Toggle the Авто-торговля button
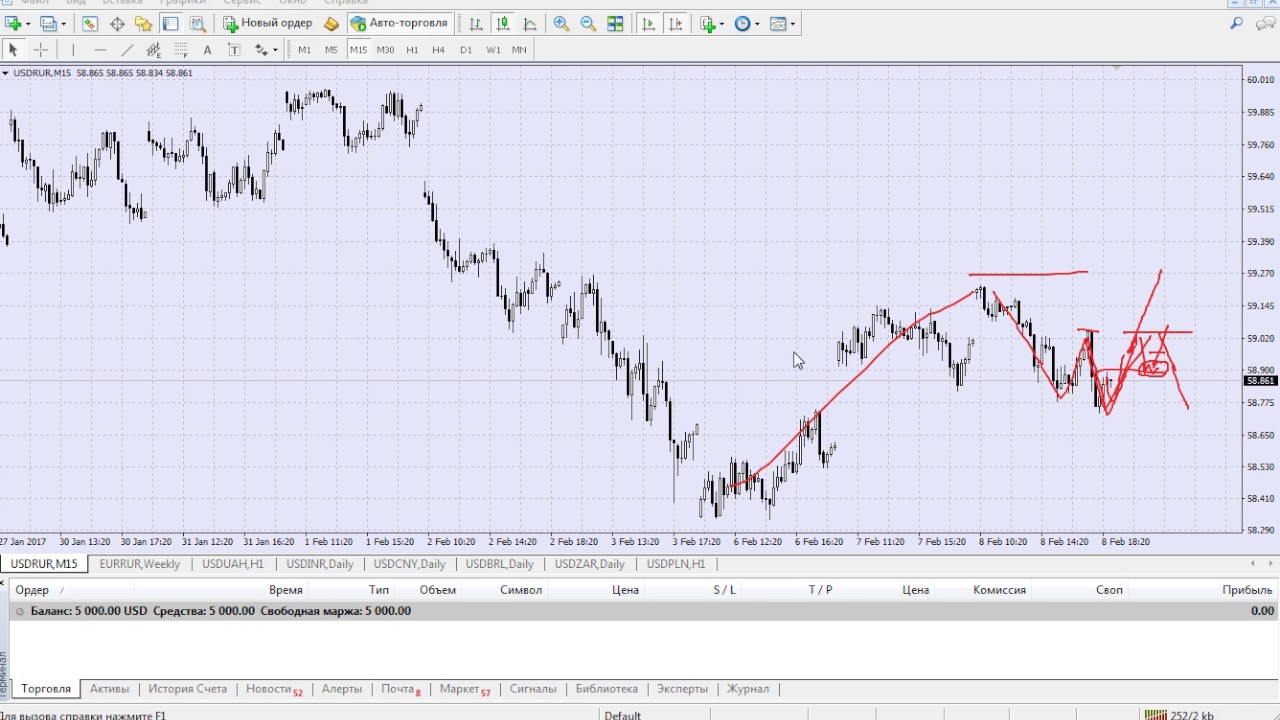The width and height of the screenshot is (1280, 720). click(x=399, y=23)
